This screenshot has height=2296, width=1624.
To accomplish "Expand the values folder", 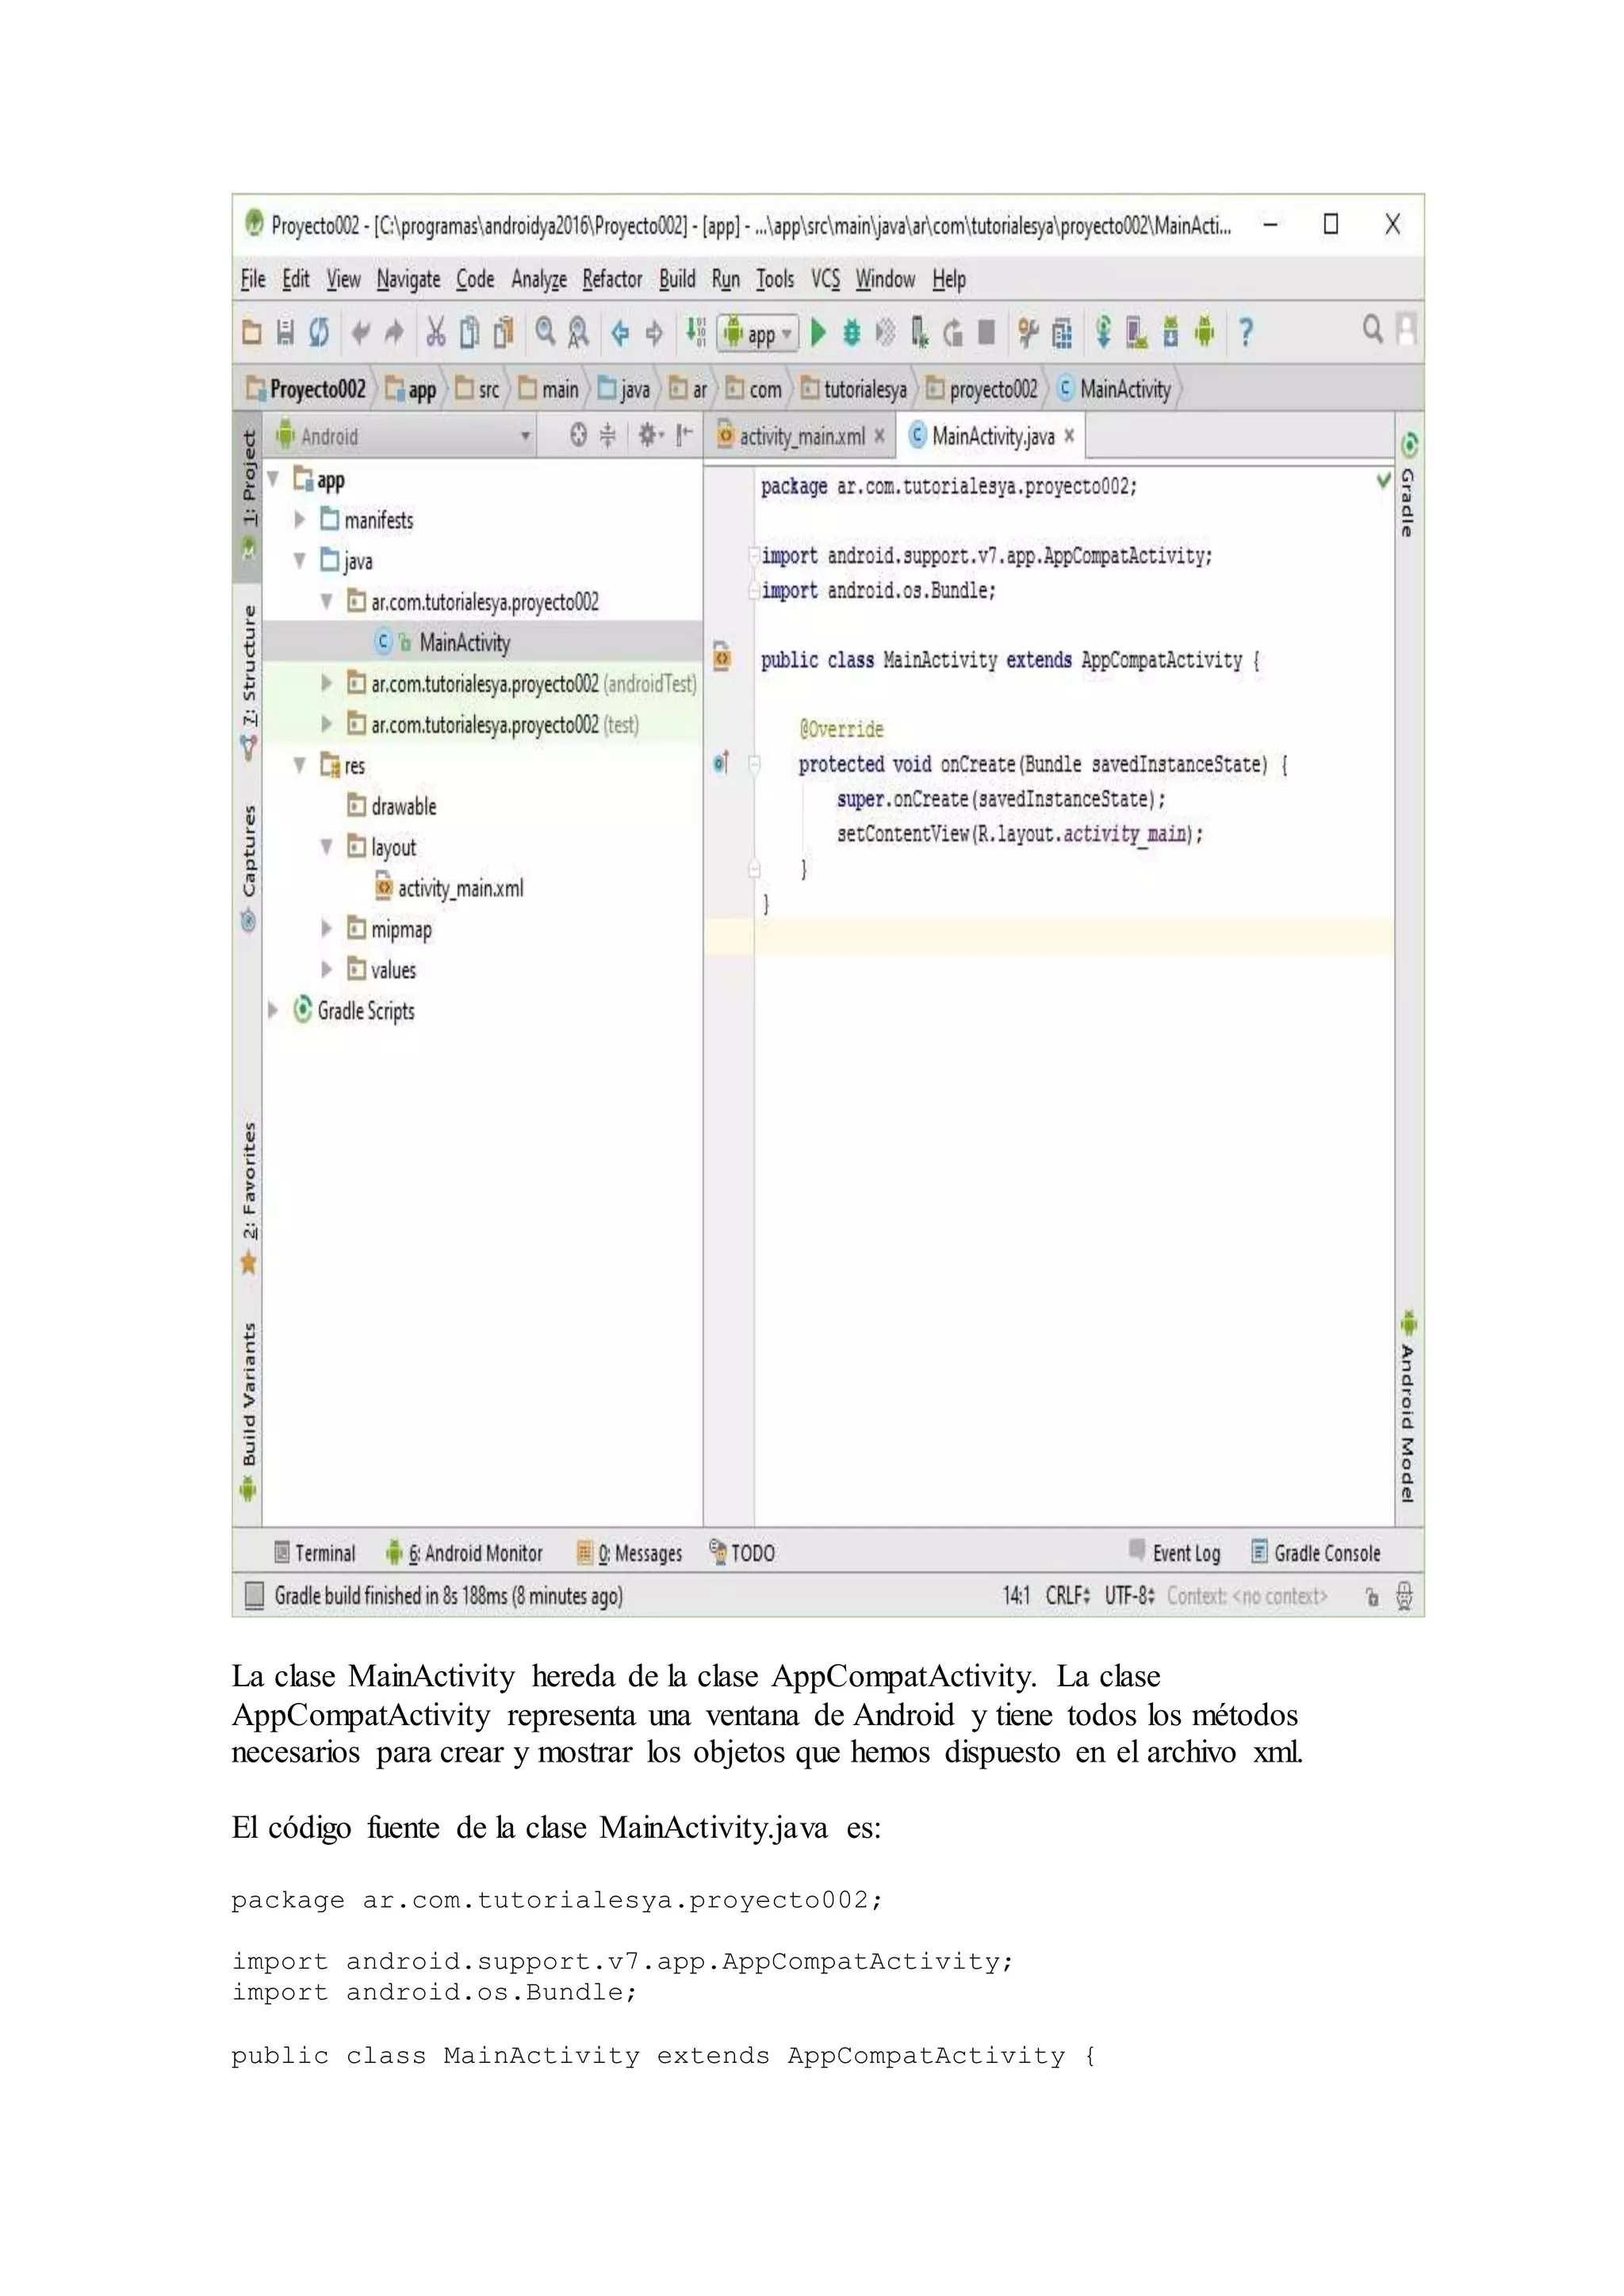I will (326, 970).
